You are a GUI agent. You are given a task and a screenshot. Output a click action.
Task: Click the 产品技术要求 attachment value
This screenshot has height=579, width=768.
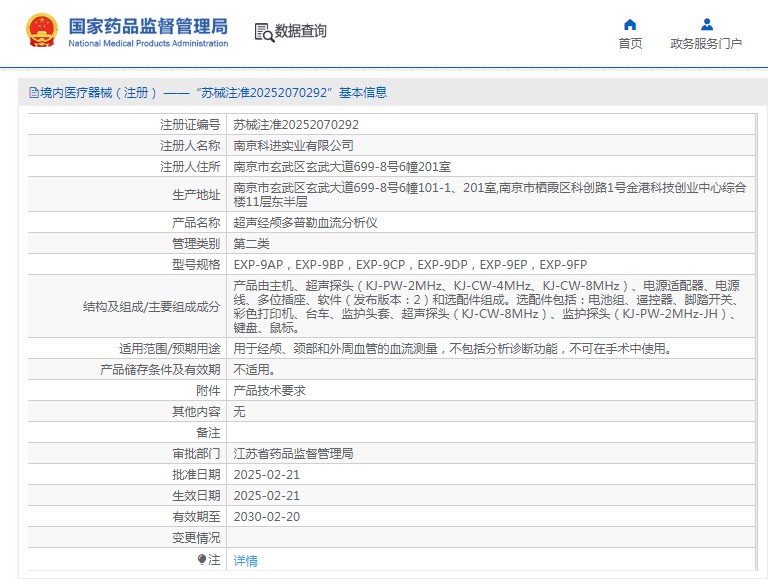click(x=269, y=391)
